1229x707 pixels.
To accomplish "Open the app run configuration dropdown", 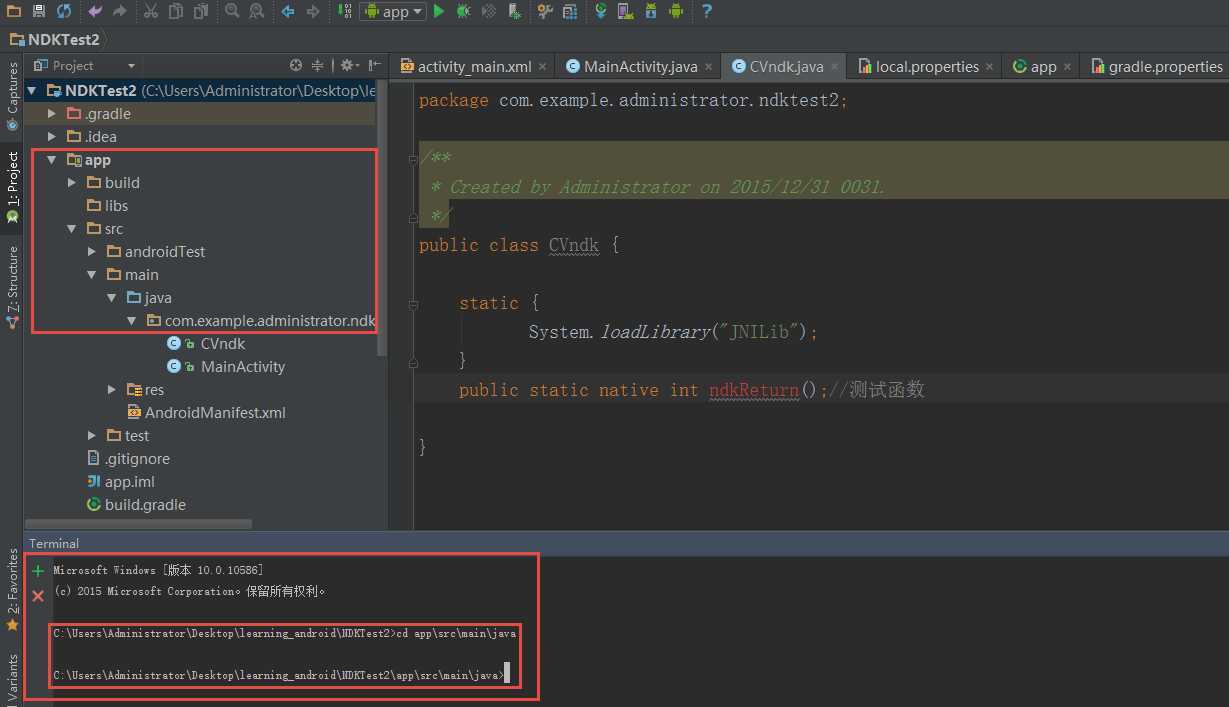I will pyautogui.click(x=392, y=11).
